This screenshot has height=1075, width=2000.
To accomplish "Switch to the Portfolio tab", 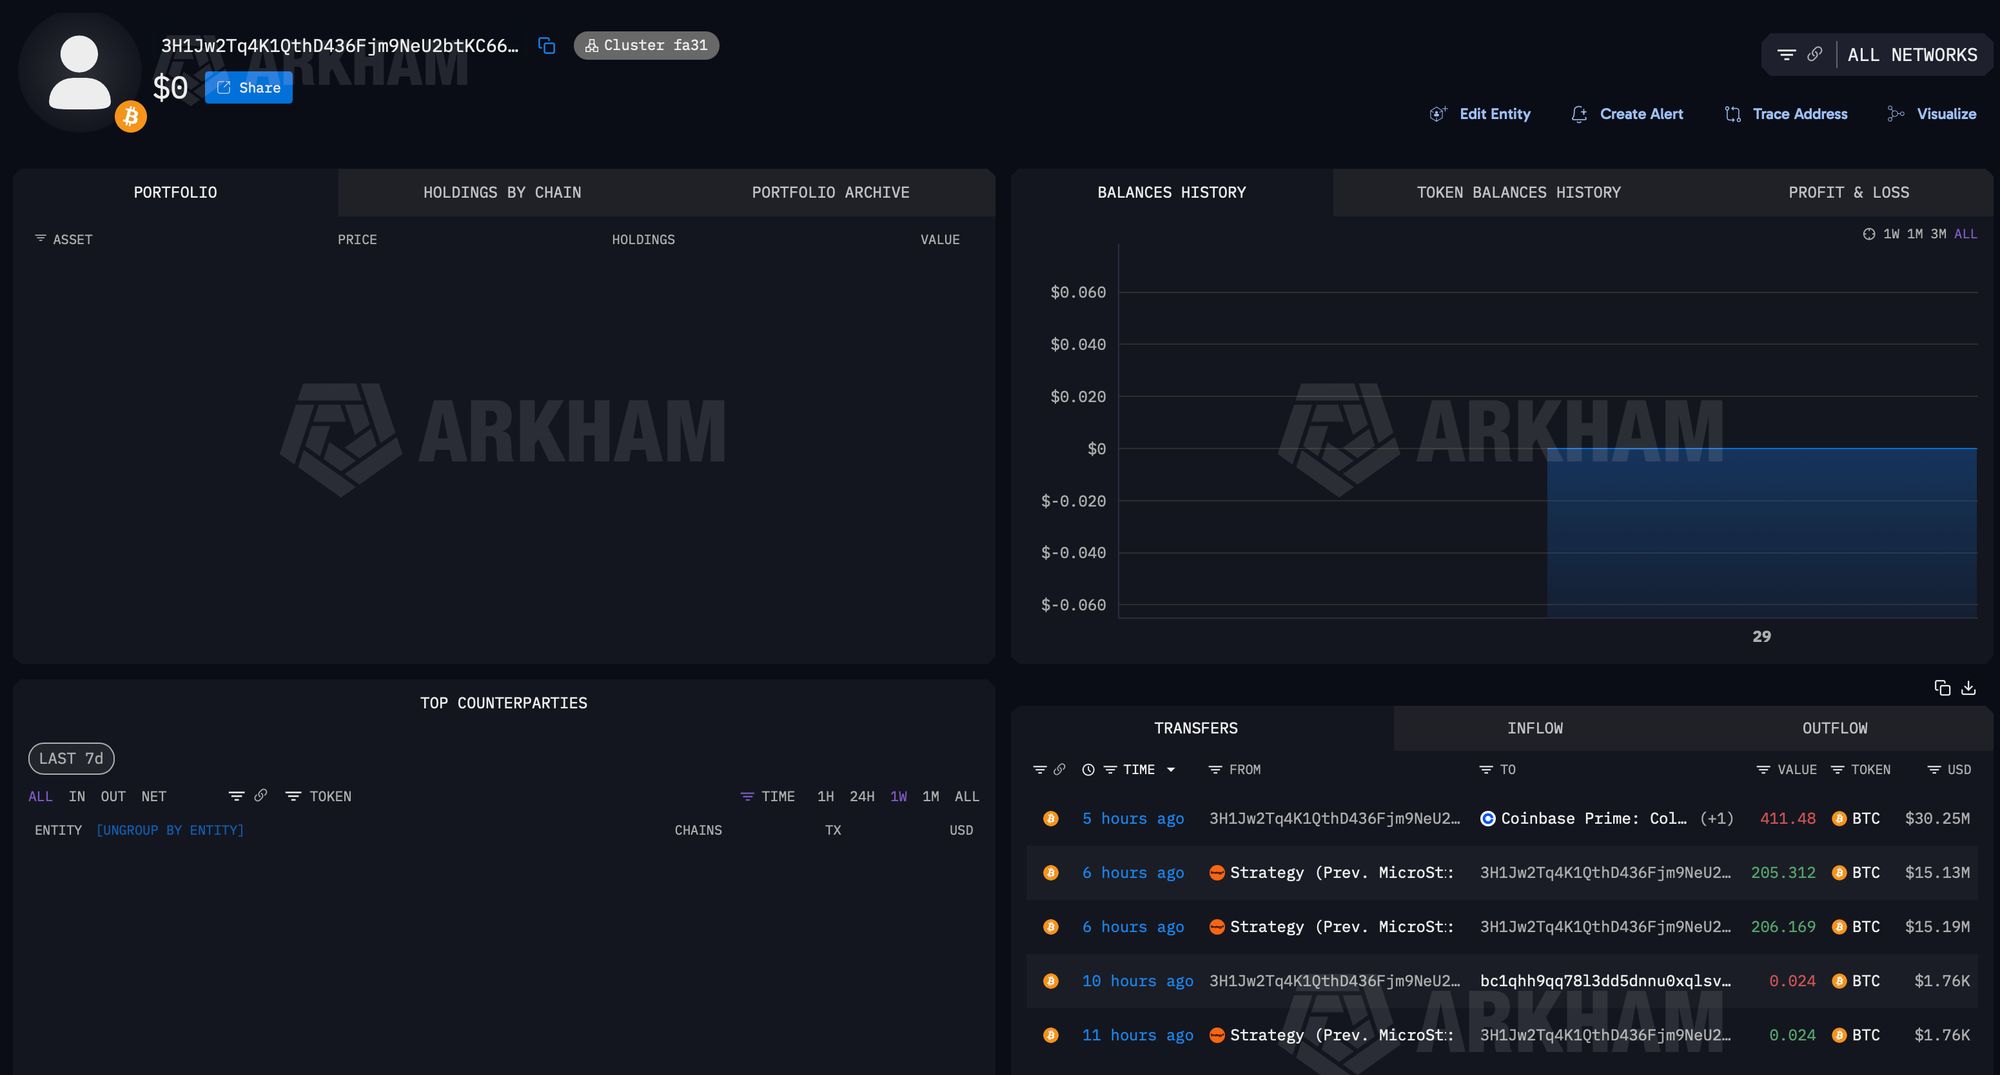I will coord(175,192).
